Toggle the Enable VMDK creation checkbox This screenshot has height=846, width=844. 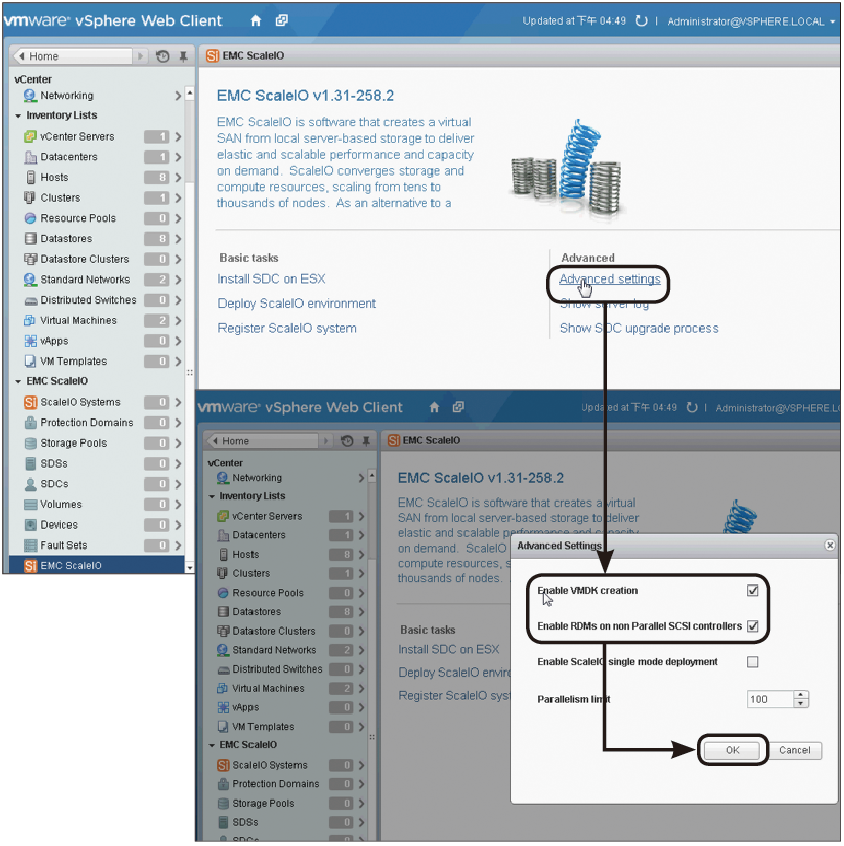coord(752,591)
